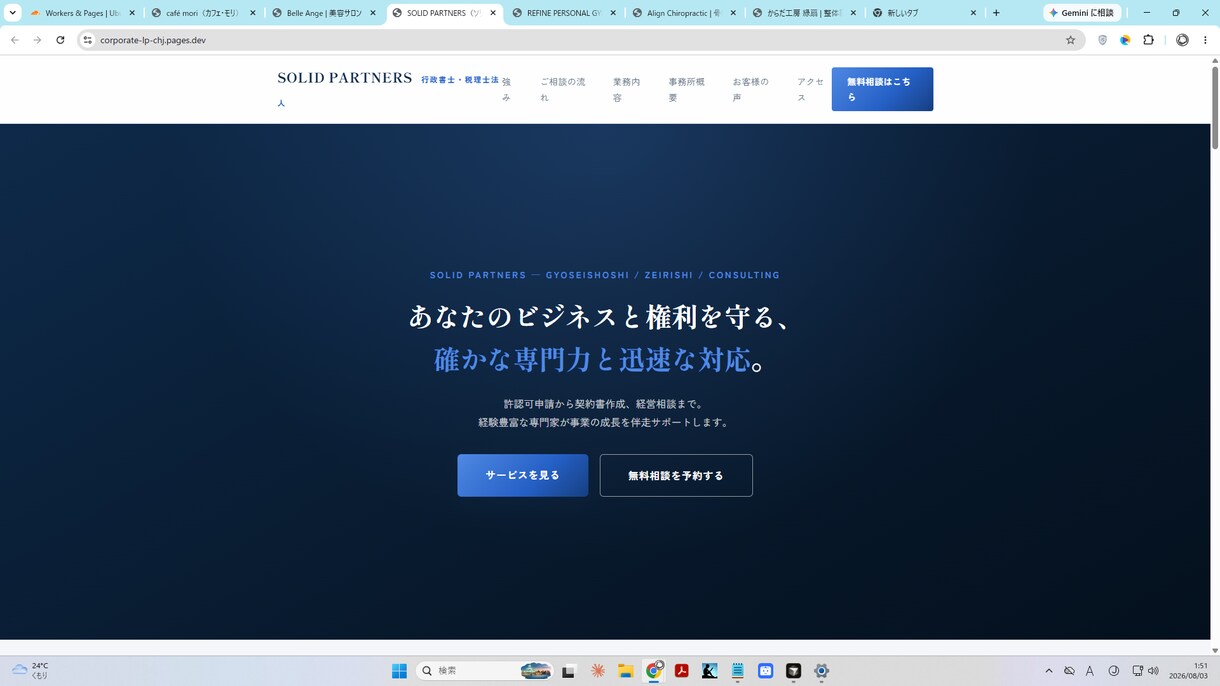Switch to the café mori tab

point(203,13)
